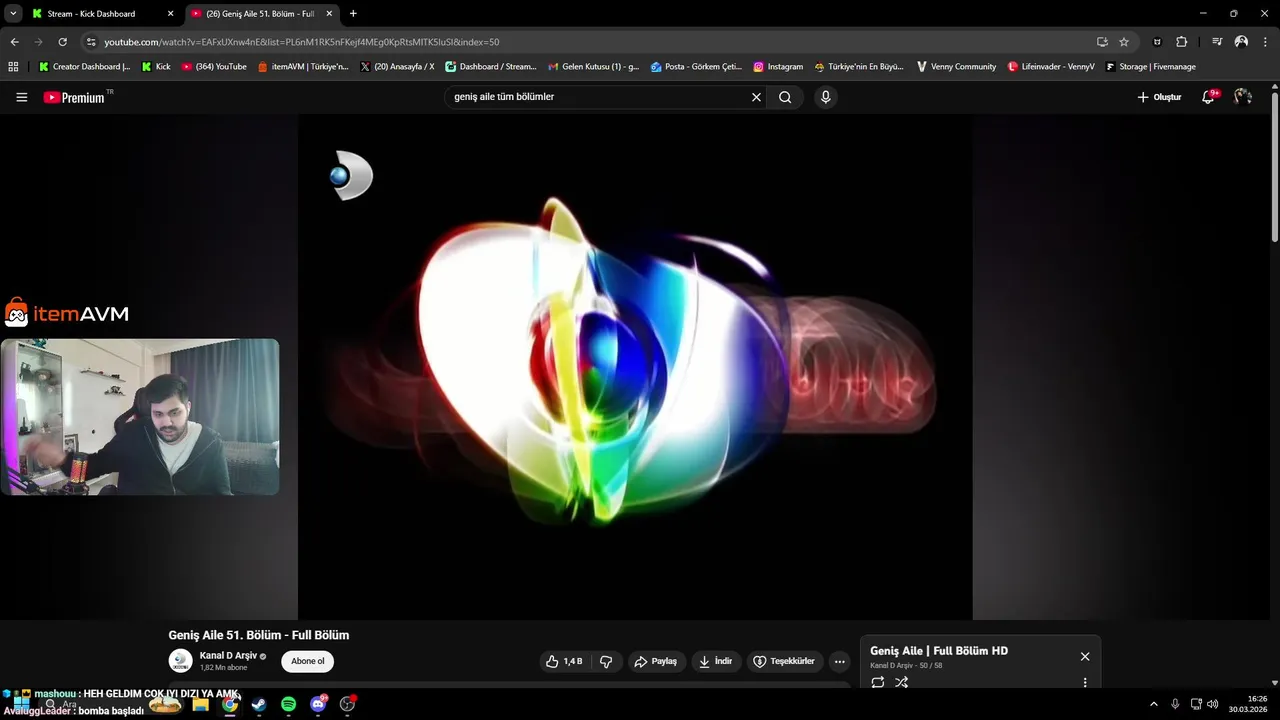Open the Geniş Aile | Full Bölüm HD playlist title
1280x720 pixels.
coord(939,651)
